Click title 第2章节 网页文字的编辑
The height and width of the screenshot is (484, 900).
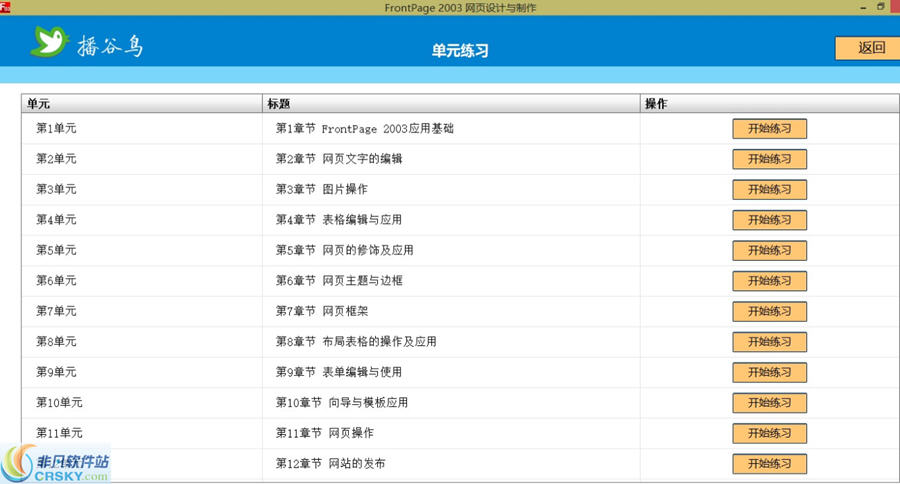pos(339,158)
